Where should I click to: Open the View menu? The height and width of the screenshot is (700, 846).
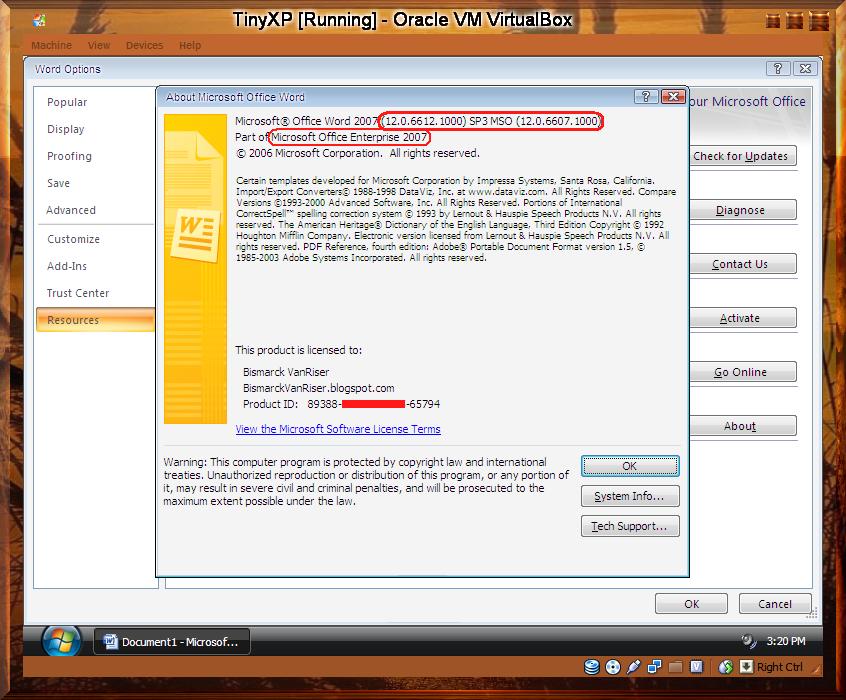(99, 45)
